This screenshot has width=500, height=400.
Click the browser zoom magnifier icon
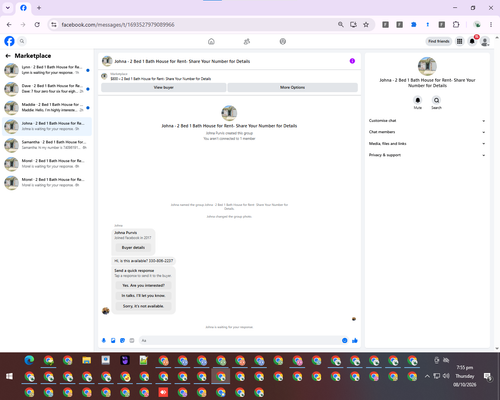(x=341, y=24)
